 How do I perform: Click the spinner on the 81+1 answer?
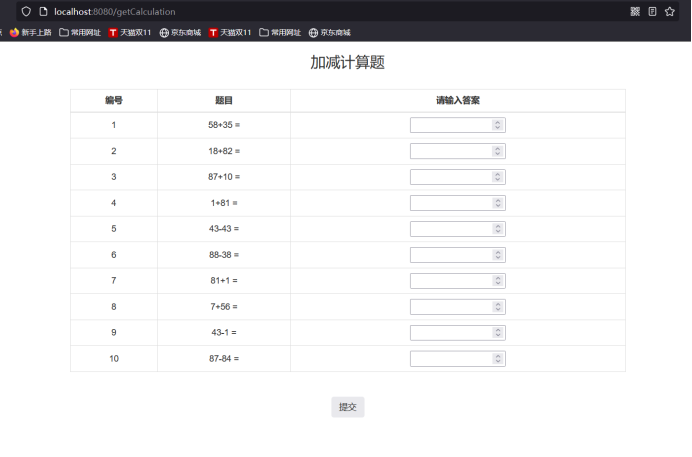498,281
